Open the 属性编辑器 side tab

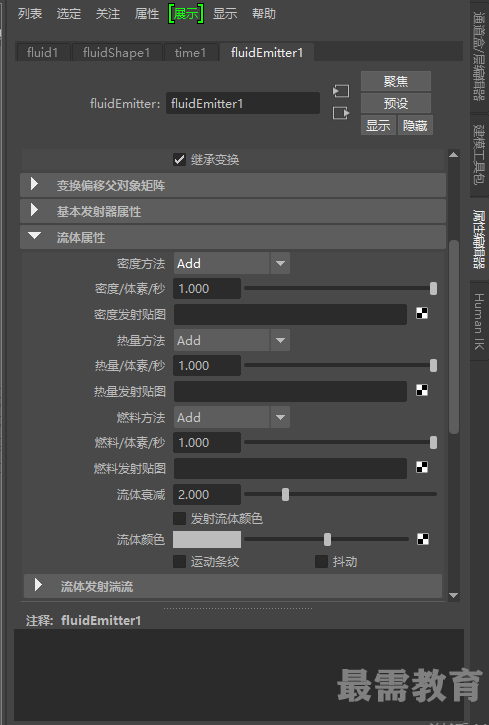pos(479,239)
